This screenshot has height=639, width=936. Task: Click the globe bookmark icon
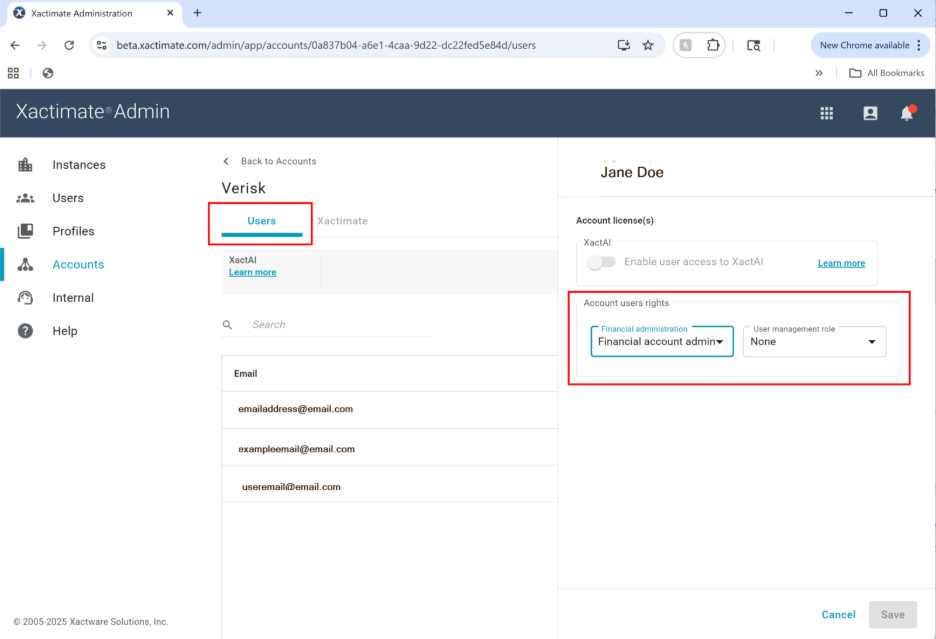[48, 73]
